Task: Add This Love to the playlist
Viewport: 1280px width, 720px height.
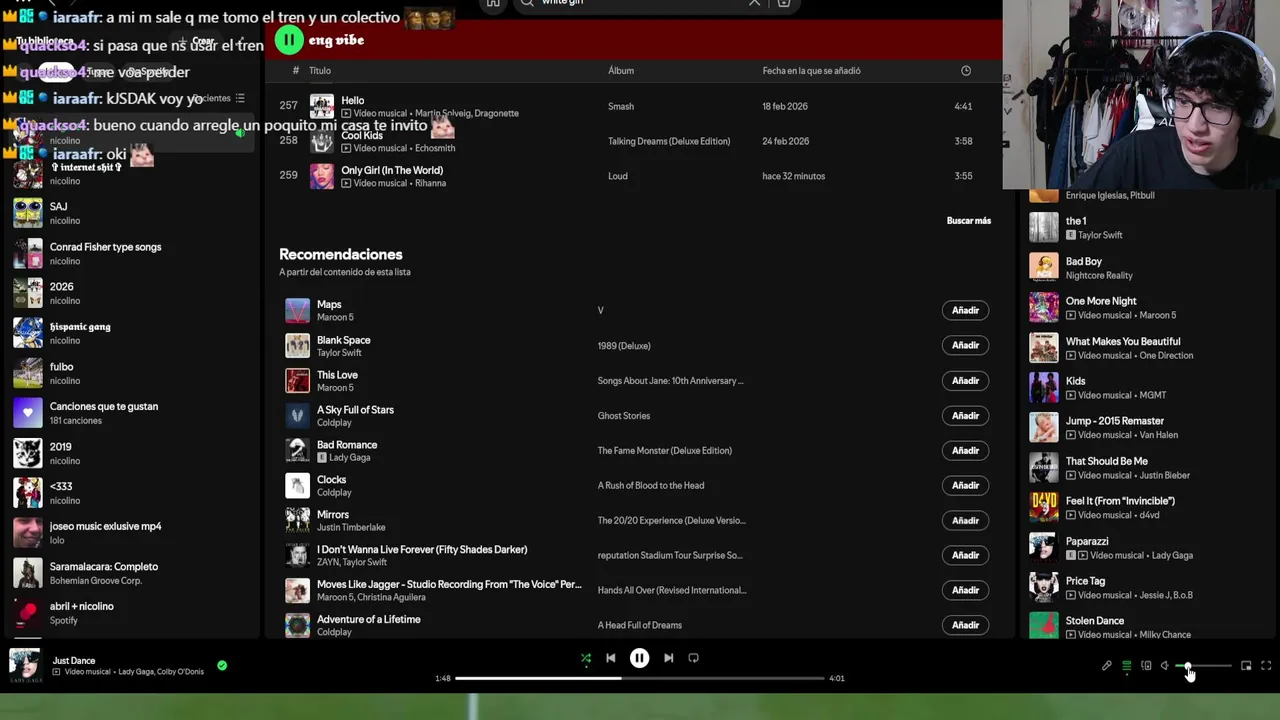Action: pyautogui.click(x=965, y=380)
